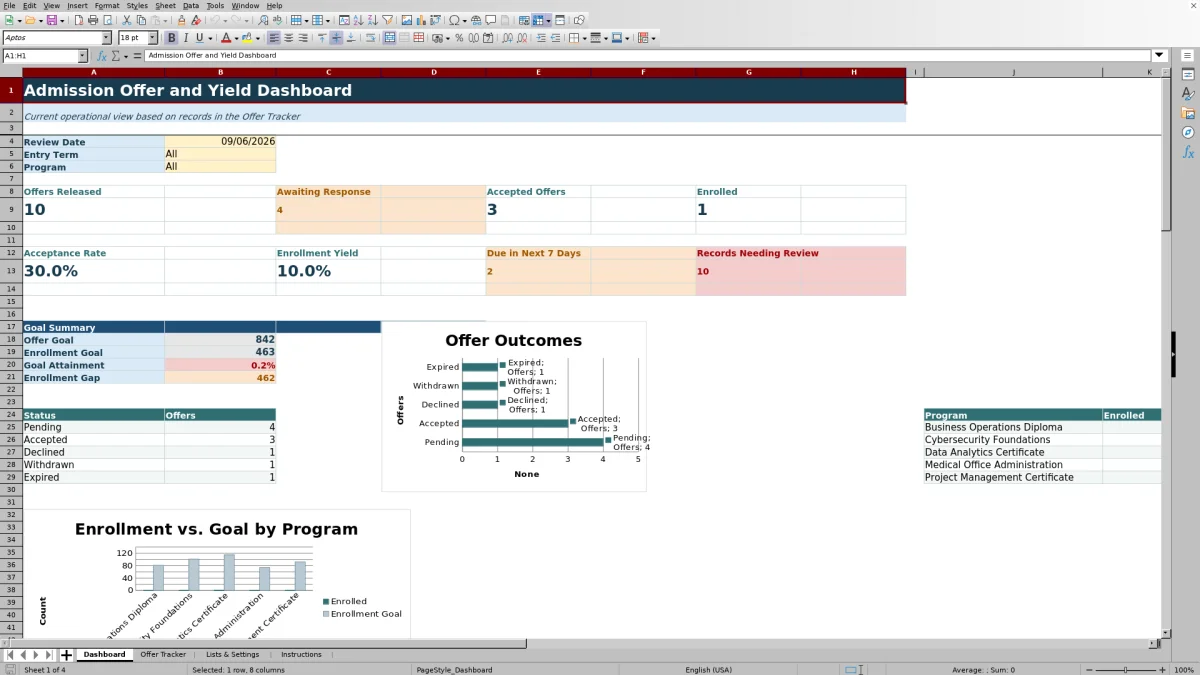Switch to the Offer Tracker sheet tab

(163, 655)
